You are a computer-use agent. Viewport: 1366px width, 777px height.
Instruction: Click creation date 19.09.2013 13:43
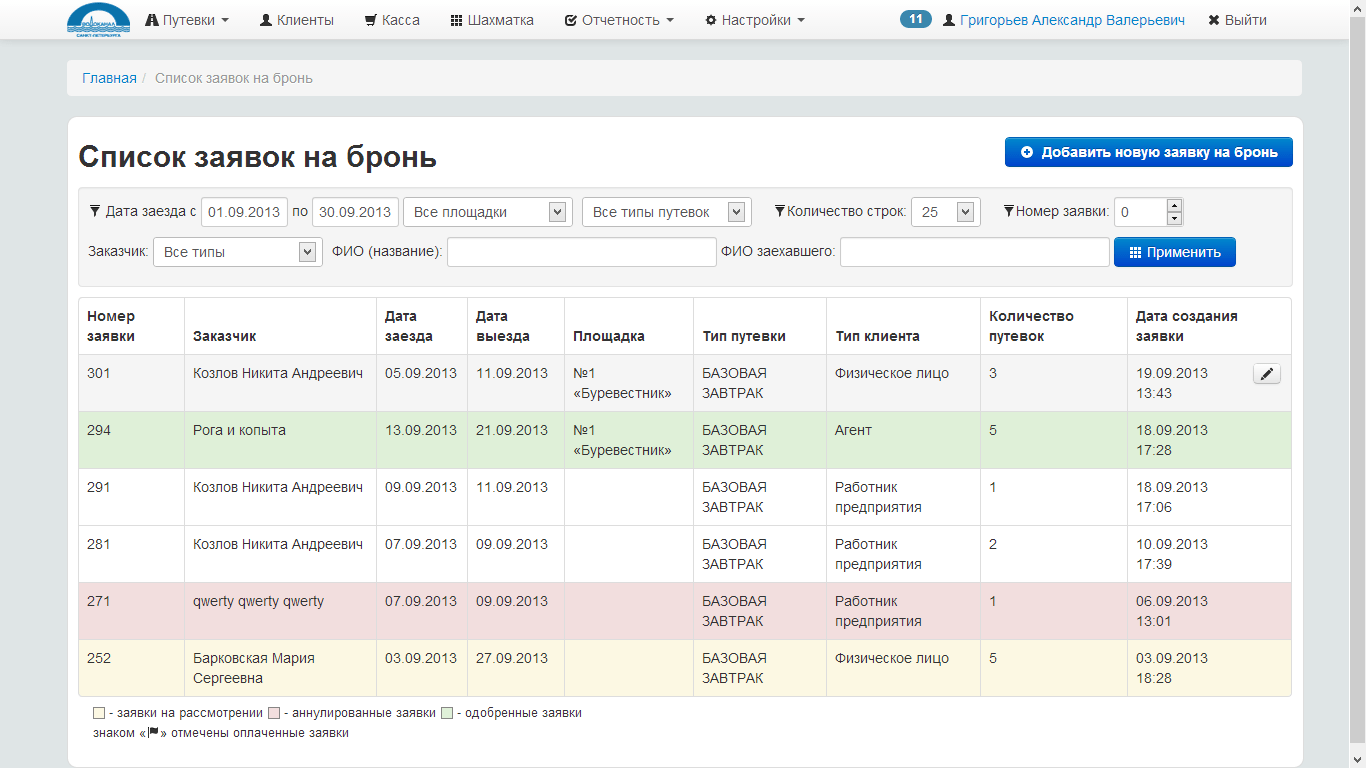click(x=1172, y=383)
